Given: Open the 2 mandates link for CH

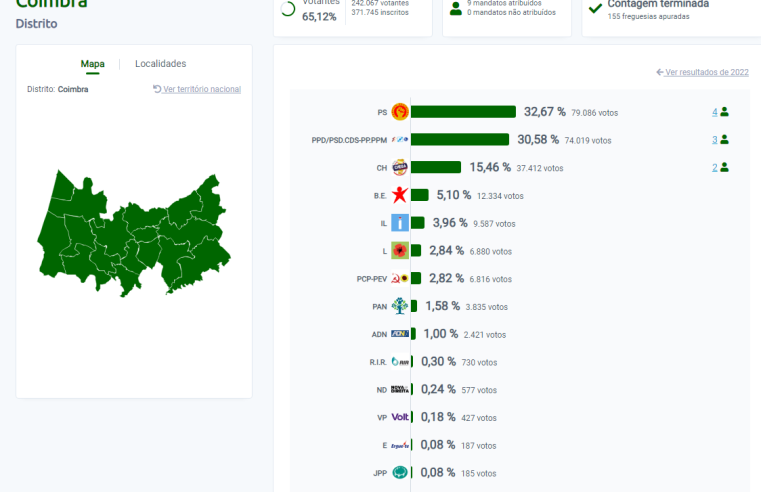Looking at the screenshot, I should coord(714,167).
